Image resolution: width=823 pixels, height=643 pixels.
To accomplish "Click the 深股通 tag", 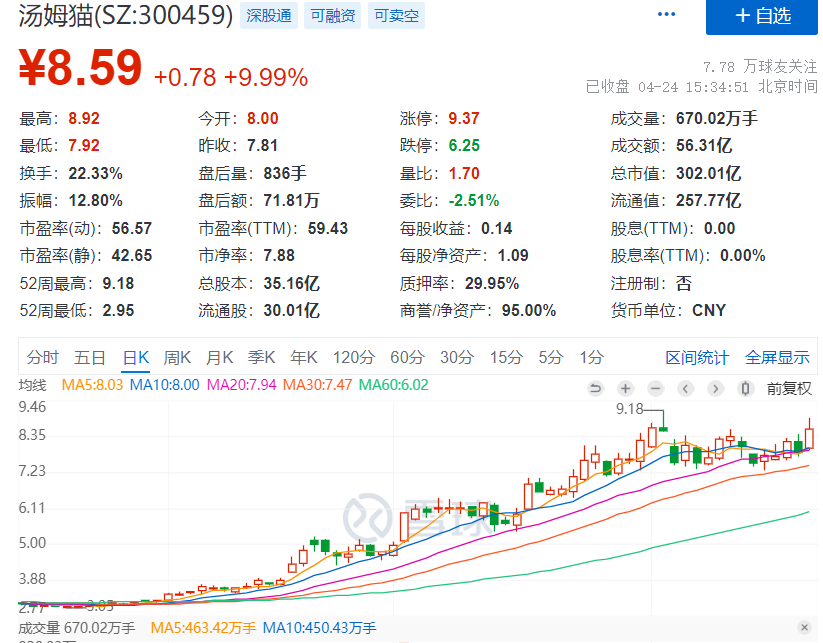I will pos(269,16).
